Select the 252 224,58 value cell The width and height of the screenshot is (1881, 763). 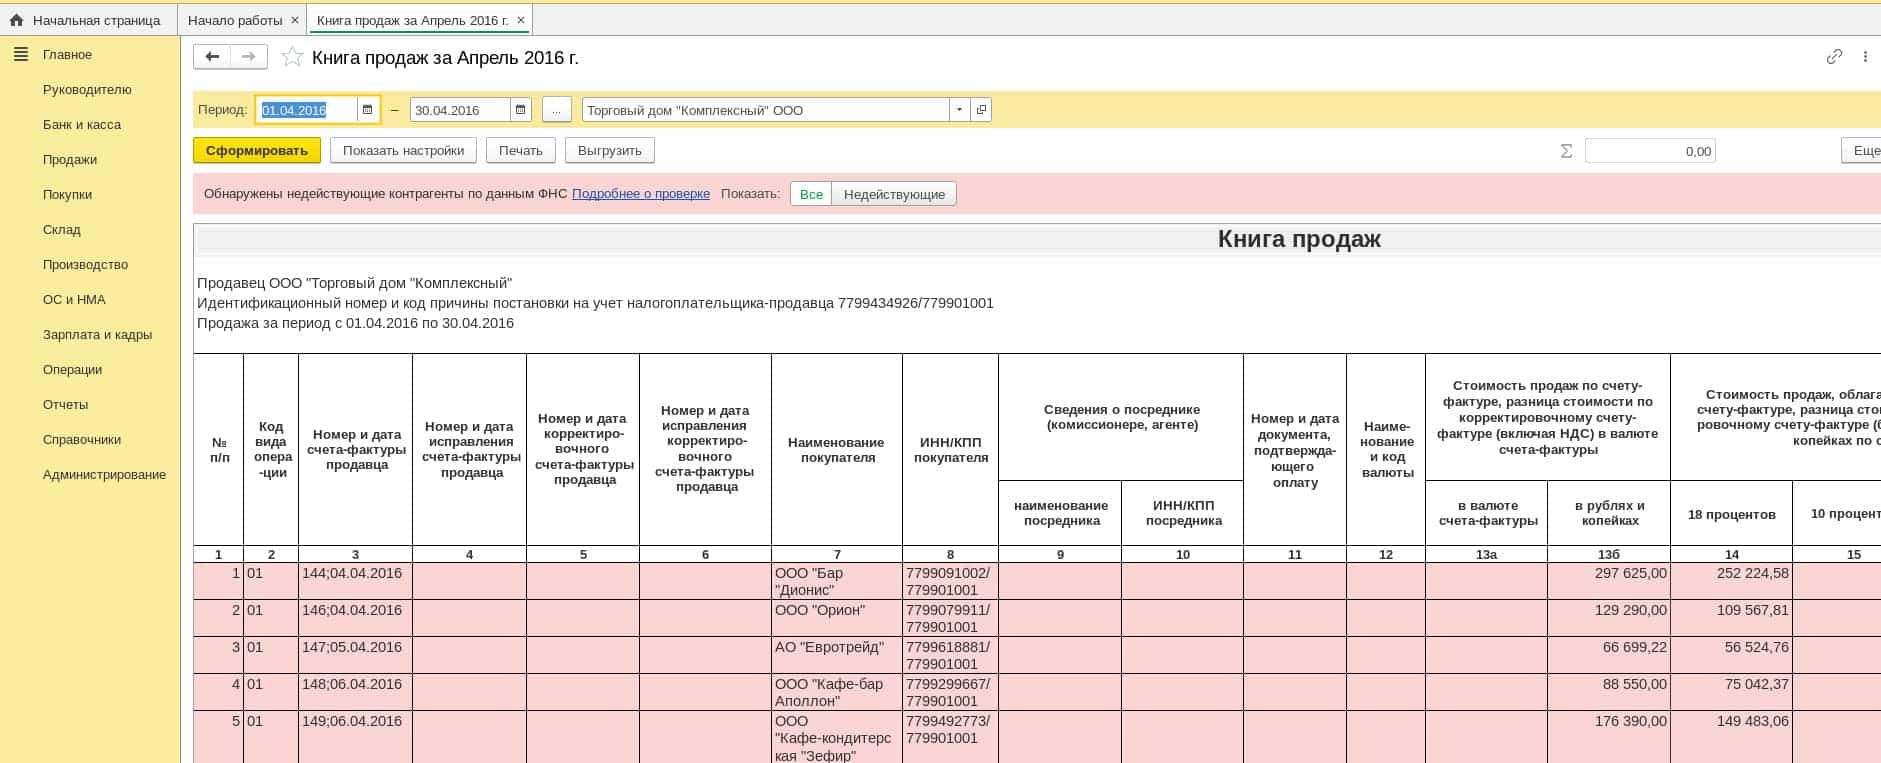(x=1731, y=581)
